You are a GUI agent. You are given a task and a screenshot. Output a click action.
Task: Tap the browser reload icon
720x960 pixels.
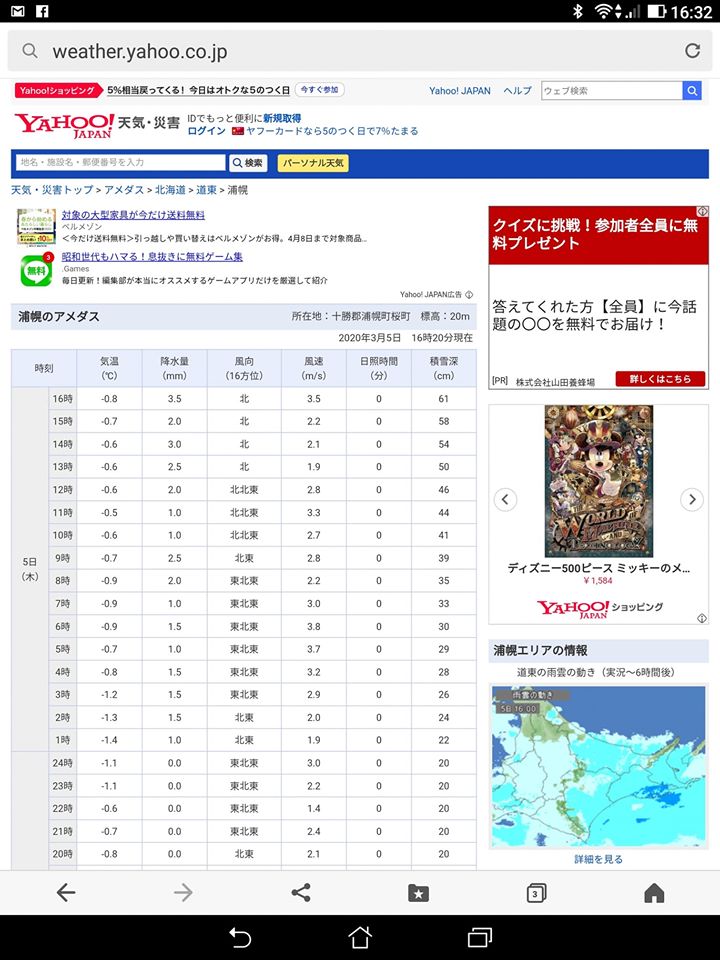[692, 51]
